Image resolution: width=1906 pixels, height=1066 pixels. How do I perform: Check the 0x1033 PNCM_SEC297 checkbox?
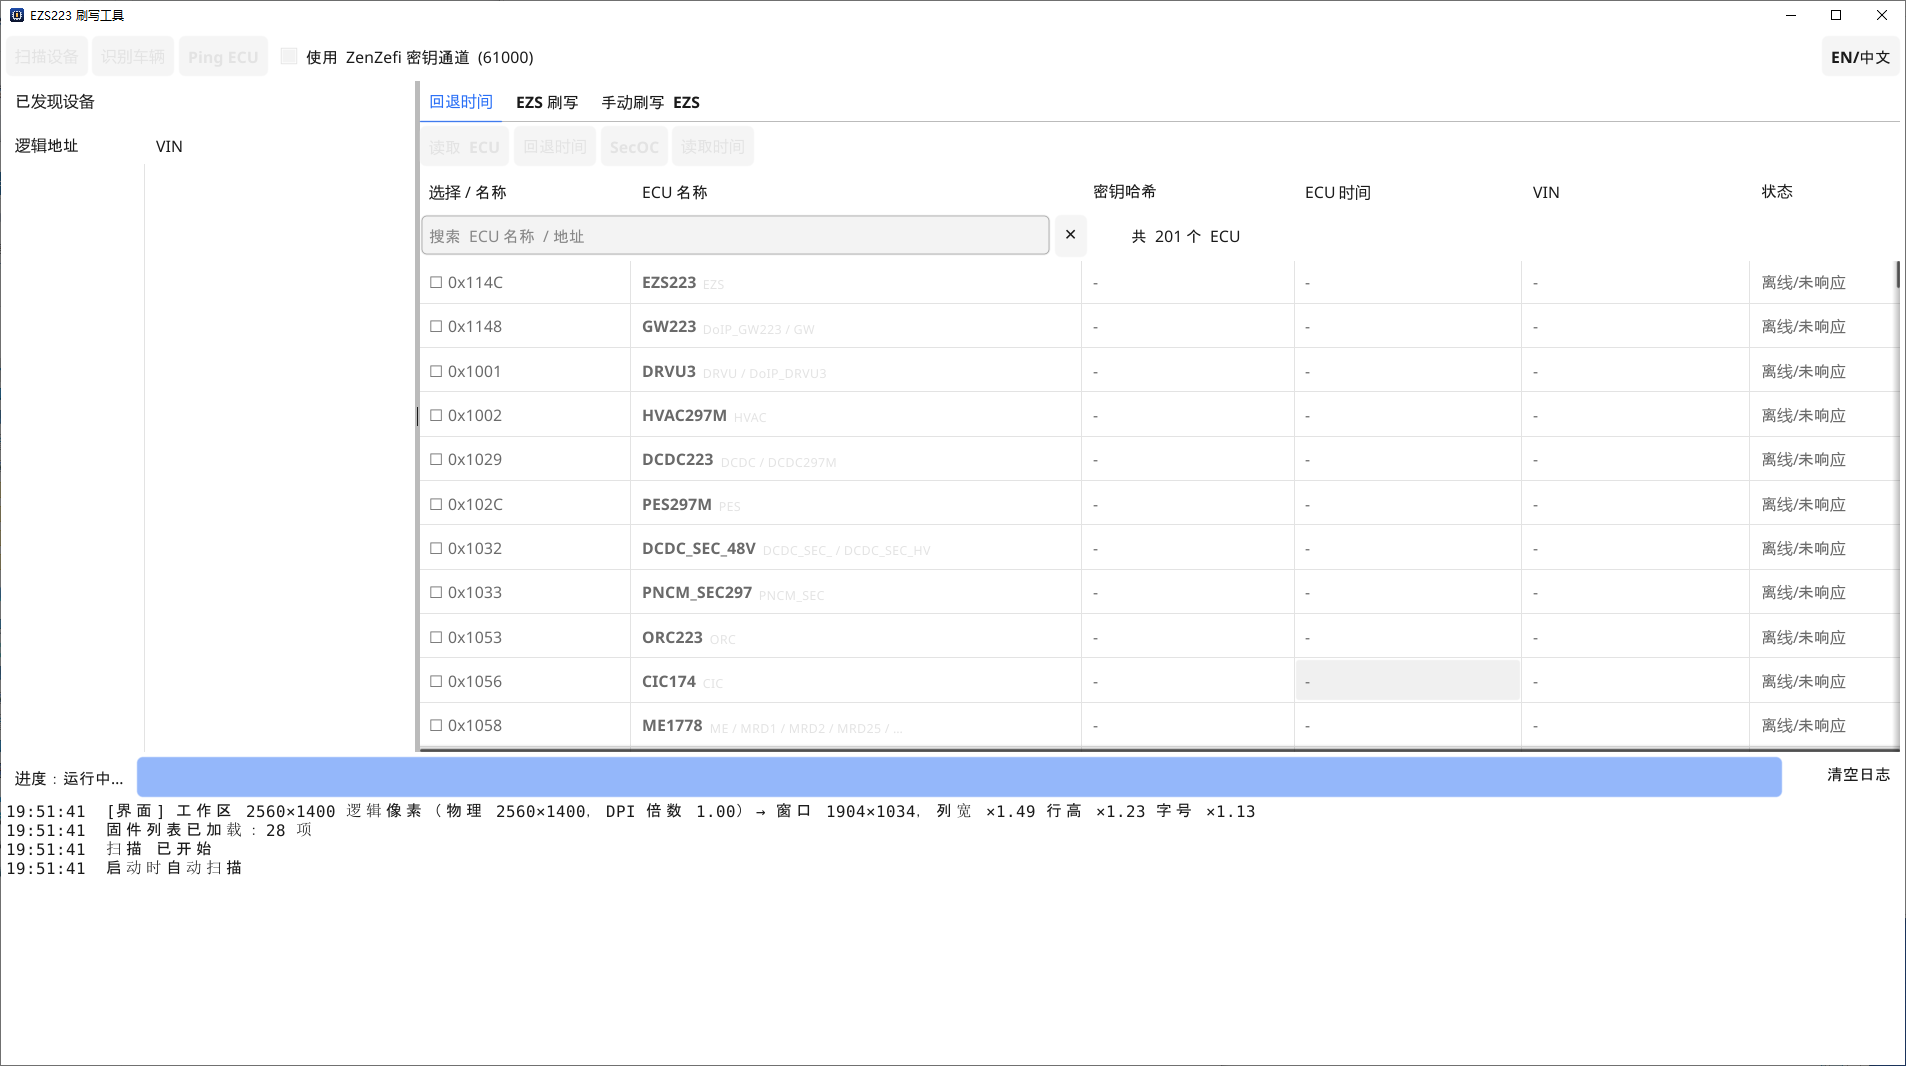pos(436,592)
